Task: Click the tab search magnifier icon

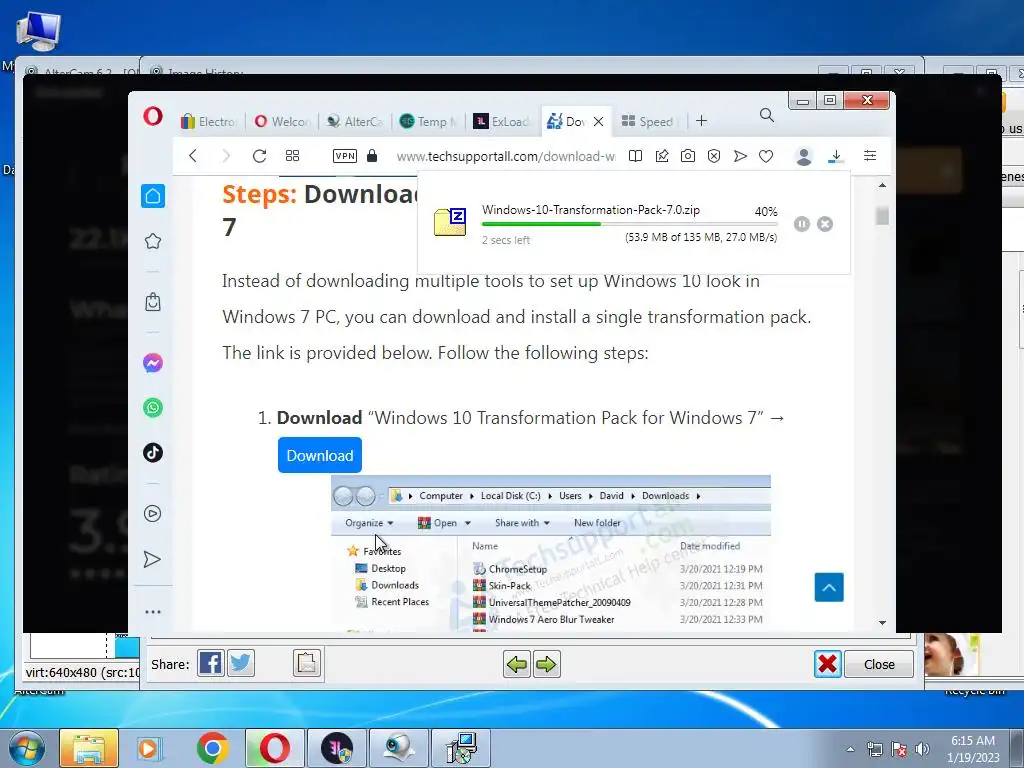Action: 767,116
